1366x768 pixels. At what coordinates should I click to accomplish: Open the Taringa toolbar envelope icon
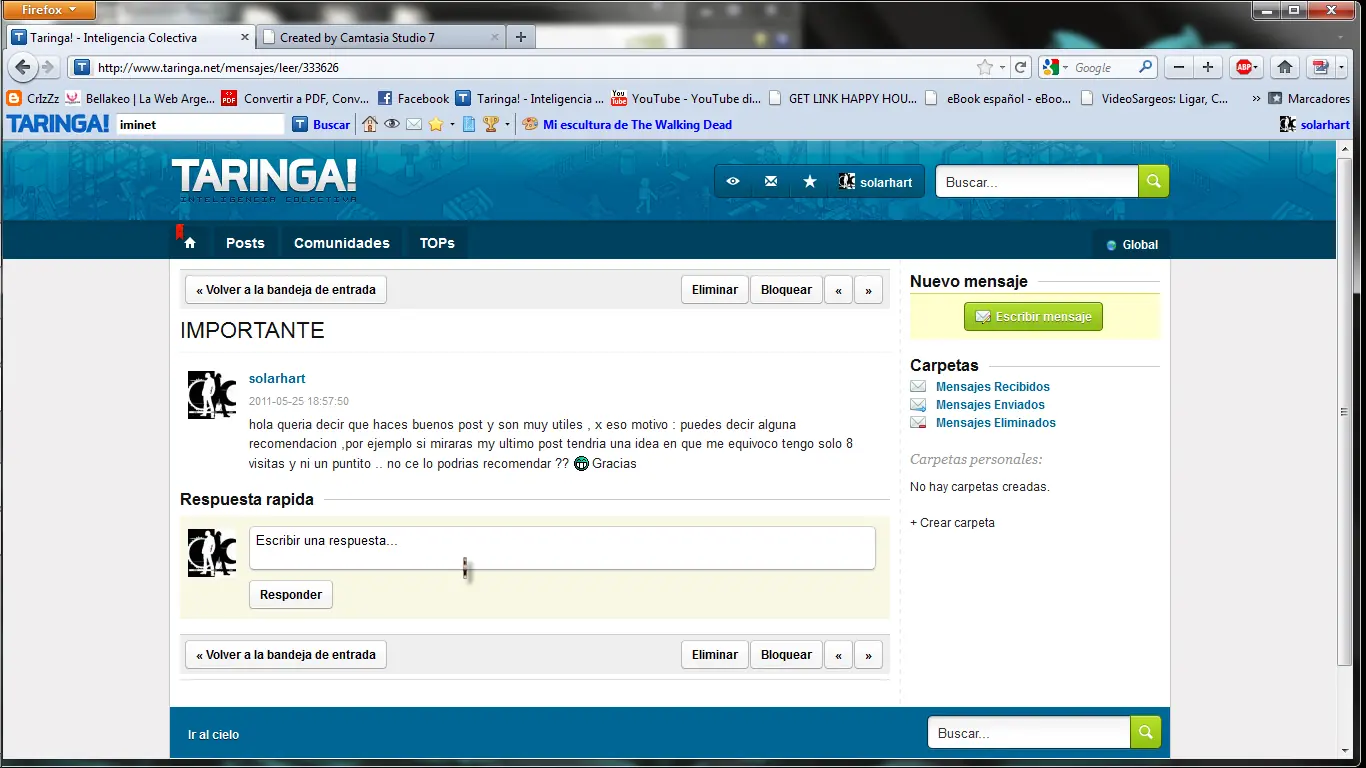[414, 124]
